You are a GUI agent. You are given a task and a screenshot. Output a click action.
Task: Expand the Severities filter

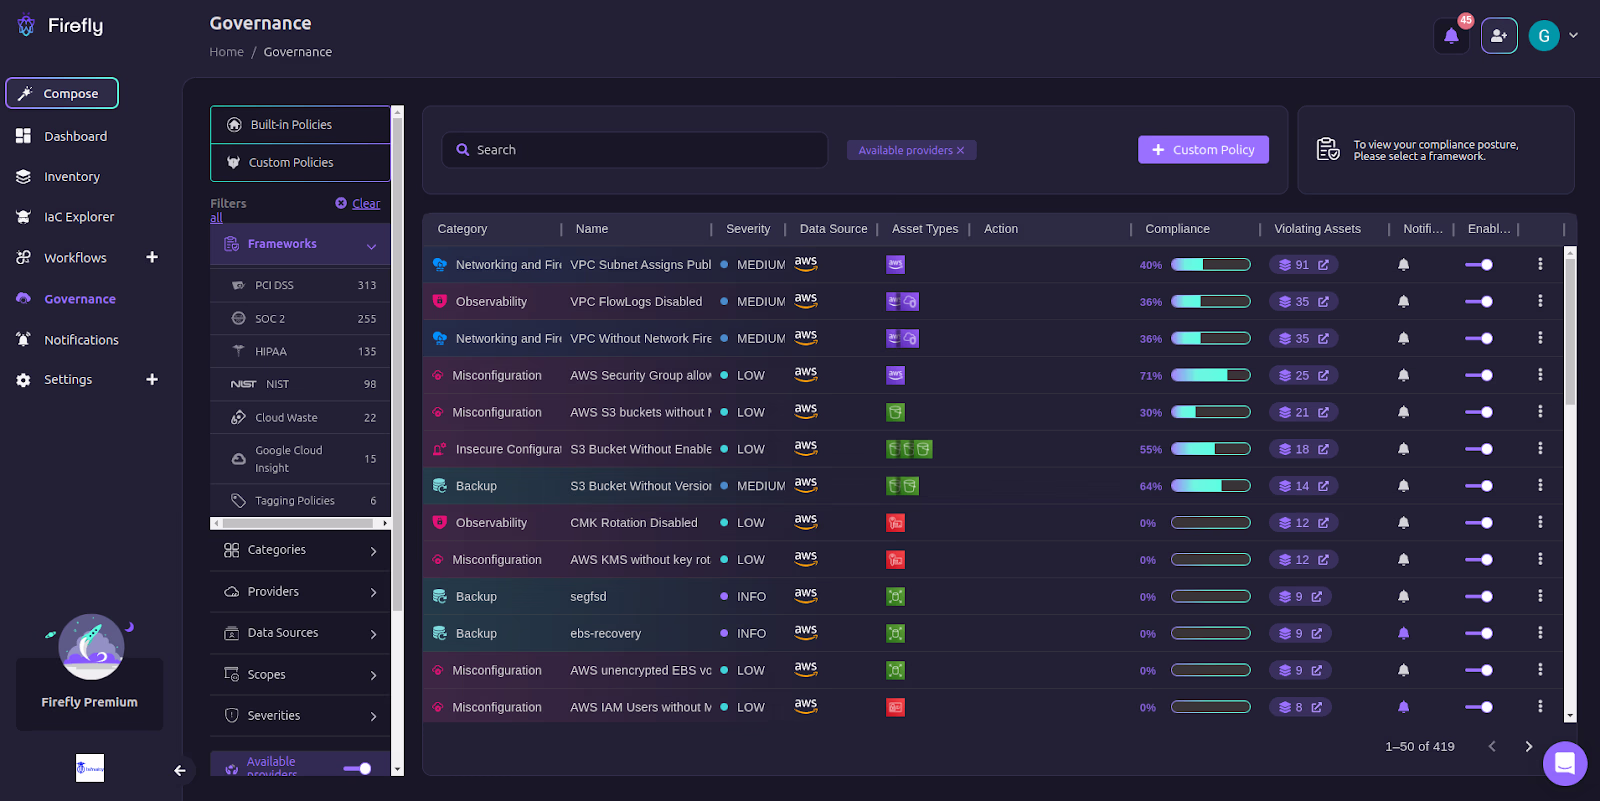[300, 716]
